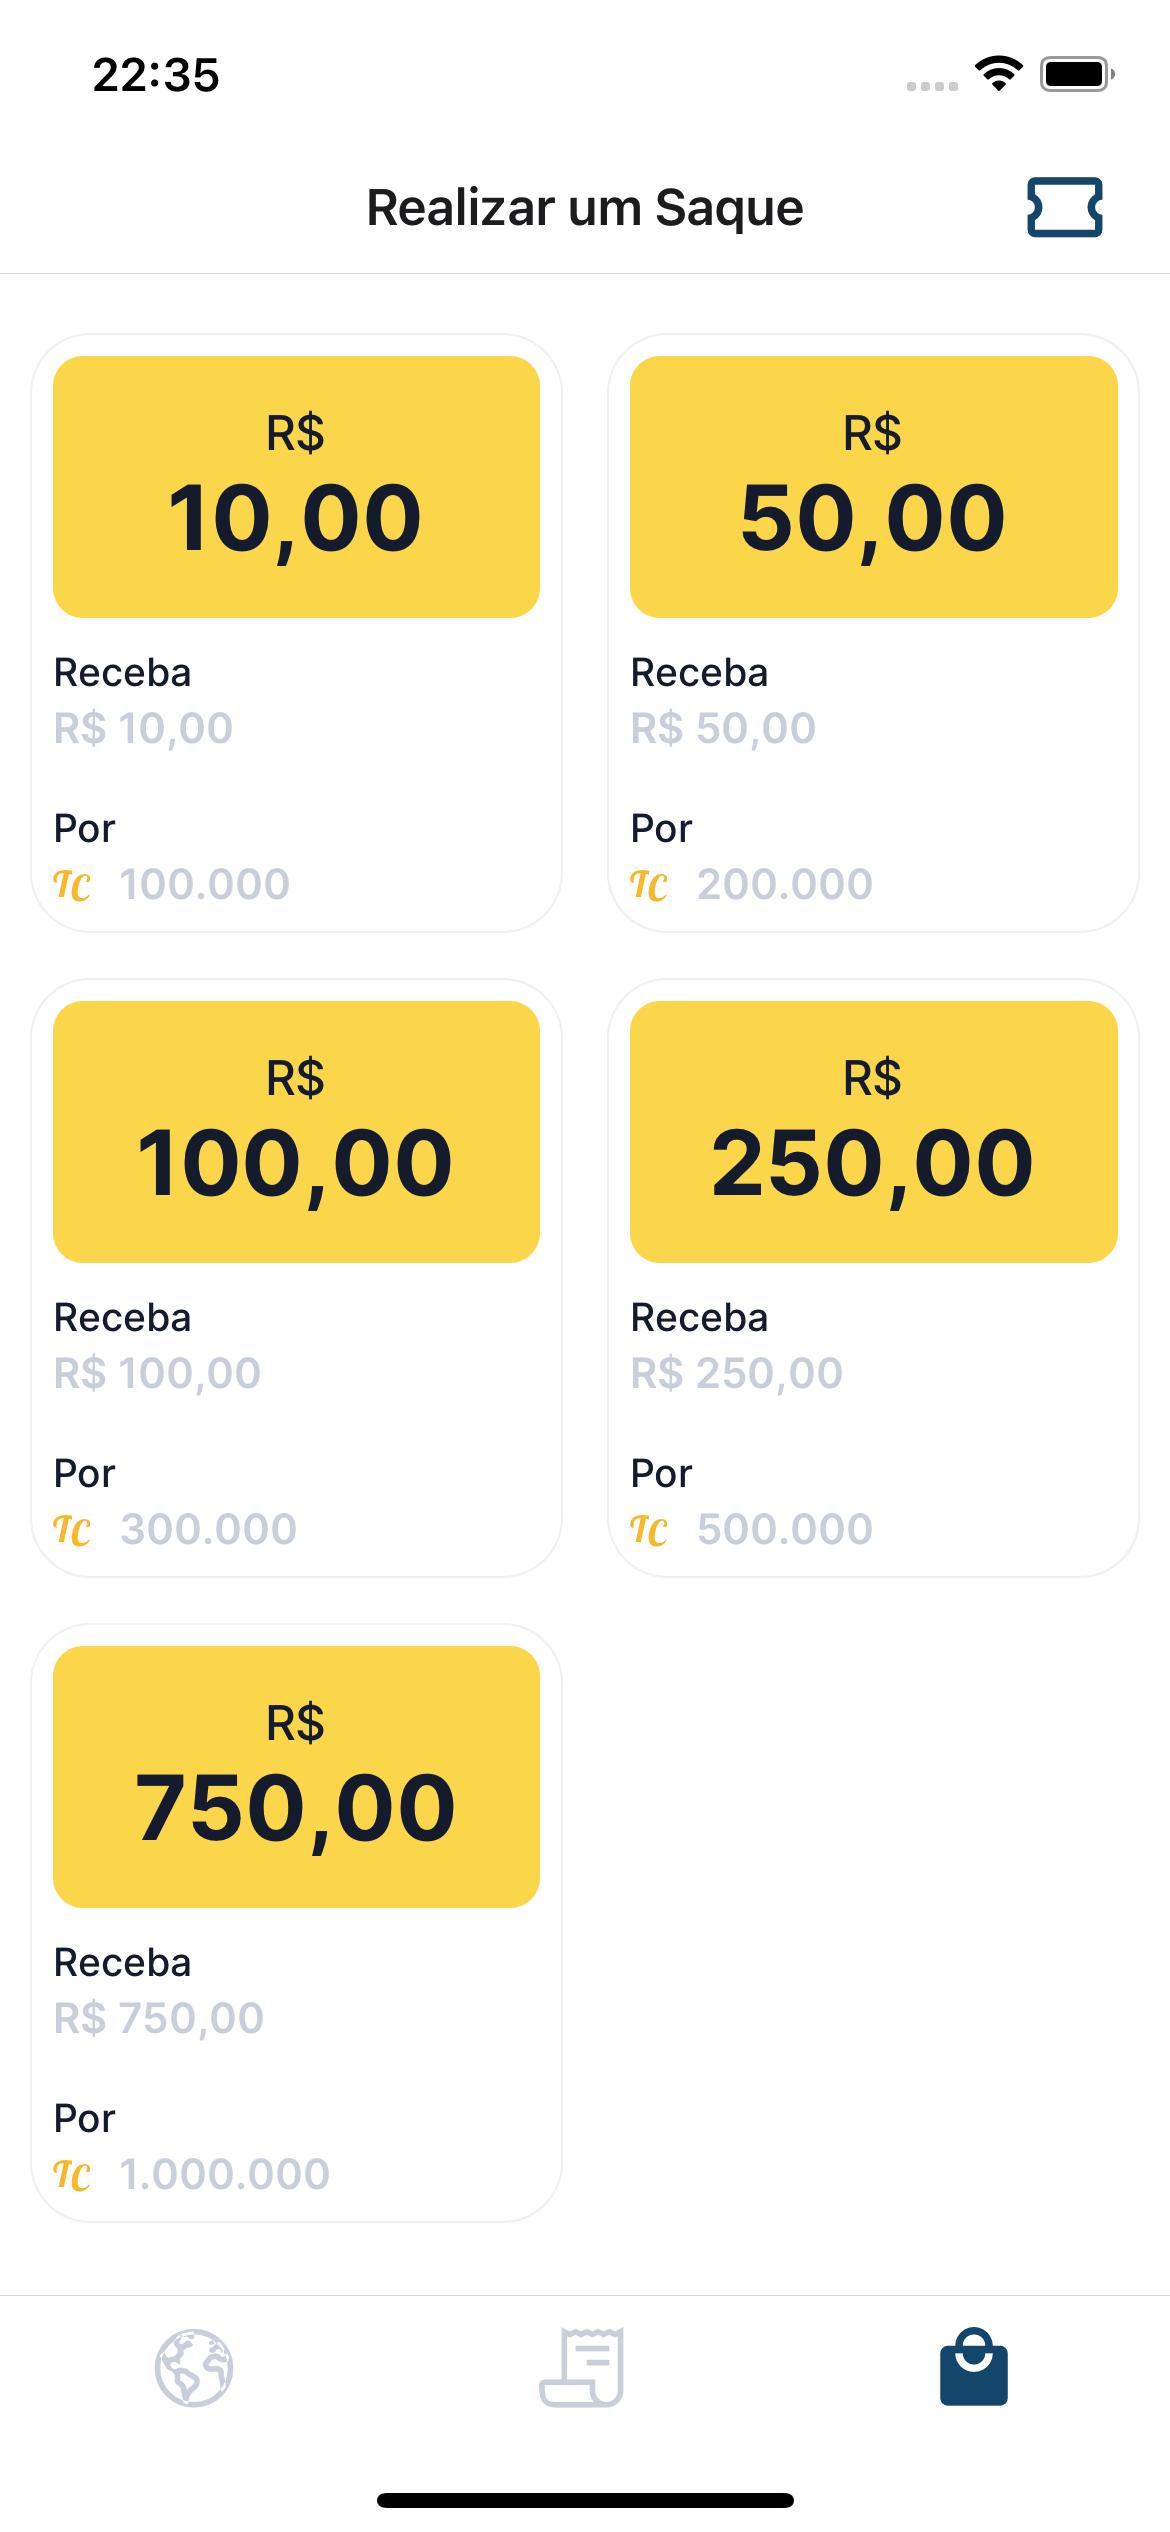Switch to the globe explore tab
Screen dimensions: 1170x2532
(194, 2367)
